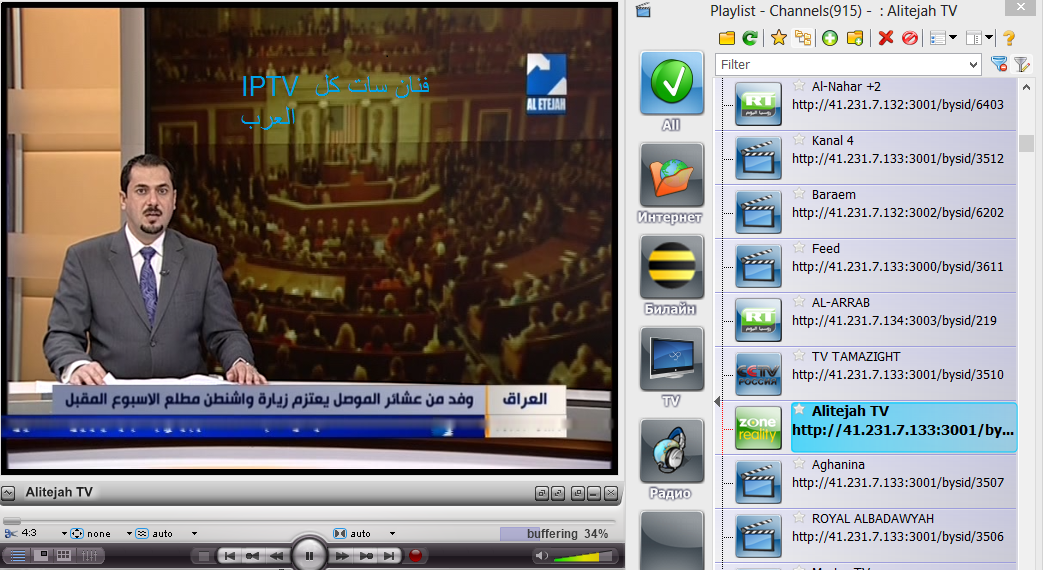Click the RT logo of Al-Nahar +2
The height and width of the screenshot is (570, 1043).
pos(758,104)
